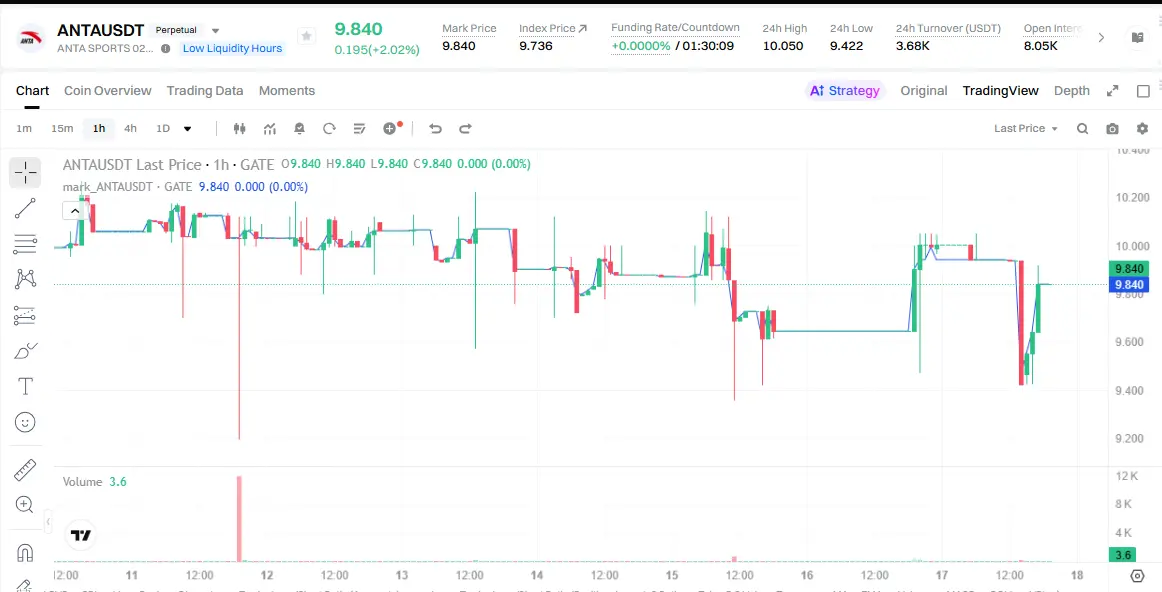
Task: Expand more timeframe options dropdown
Action: tap(187, 128)
